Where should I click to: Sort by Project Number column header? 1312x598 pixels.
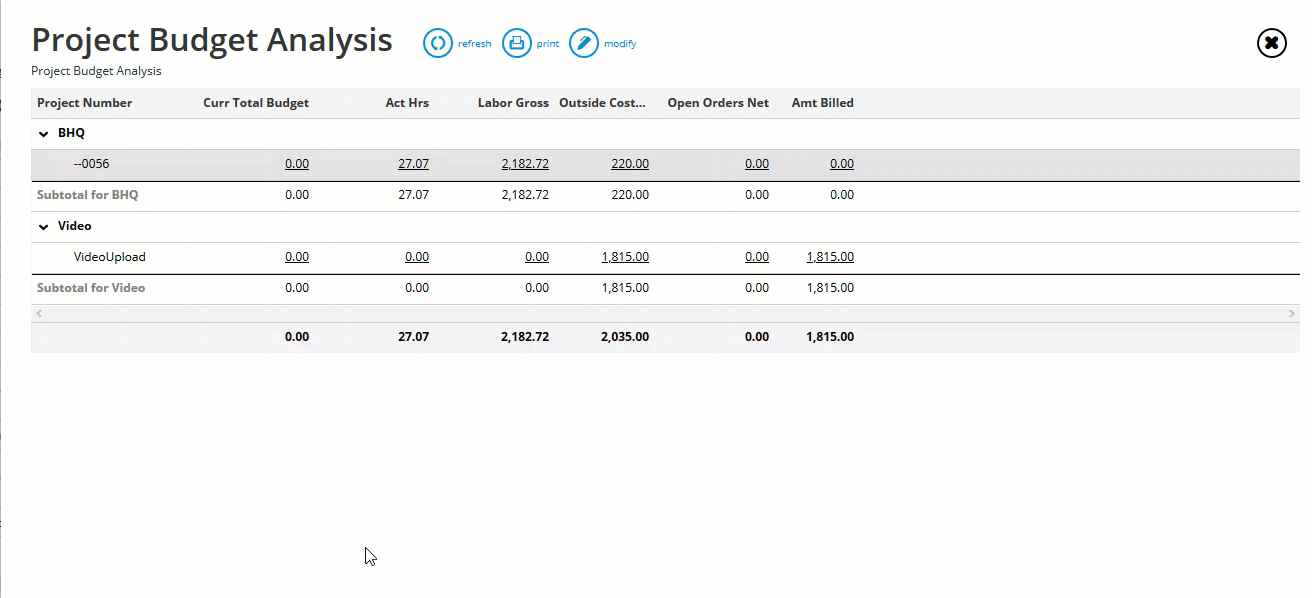[x=85, y=103]
